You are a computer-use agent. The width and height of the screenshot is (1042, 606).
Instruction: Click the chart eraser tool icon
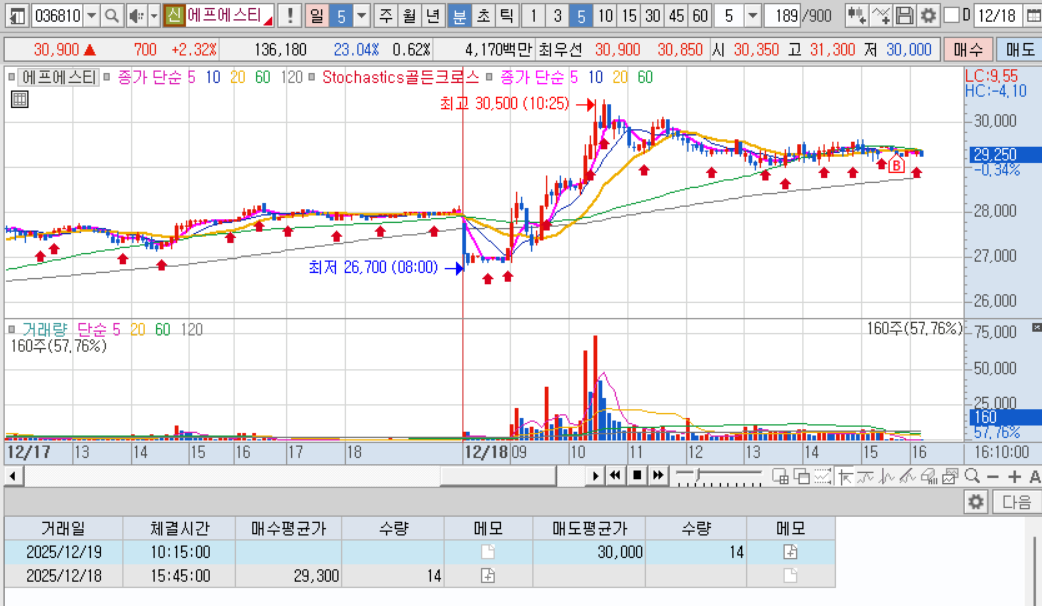(929, 476)
